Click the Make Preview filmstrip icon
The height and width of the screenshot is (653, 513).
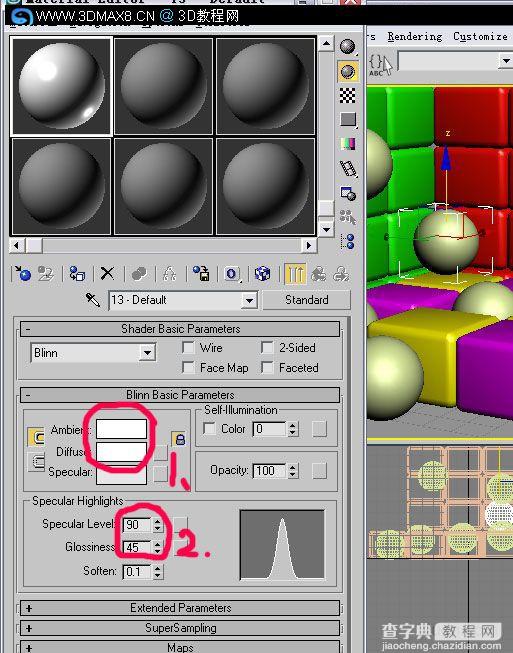[x=348, y=168]
